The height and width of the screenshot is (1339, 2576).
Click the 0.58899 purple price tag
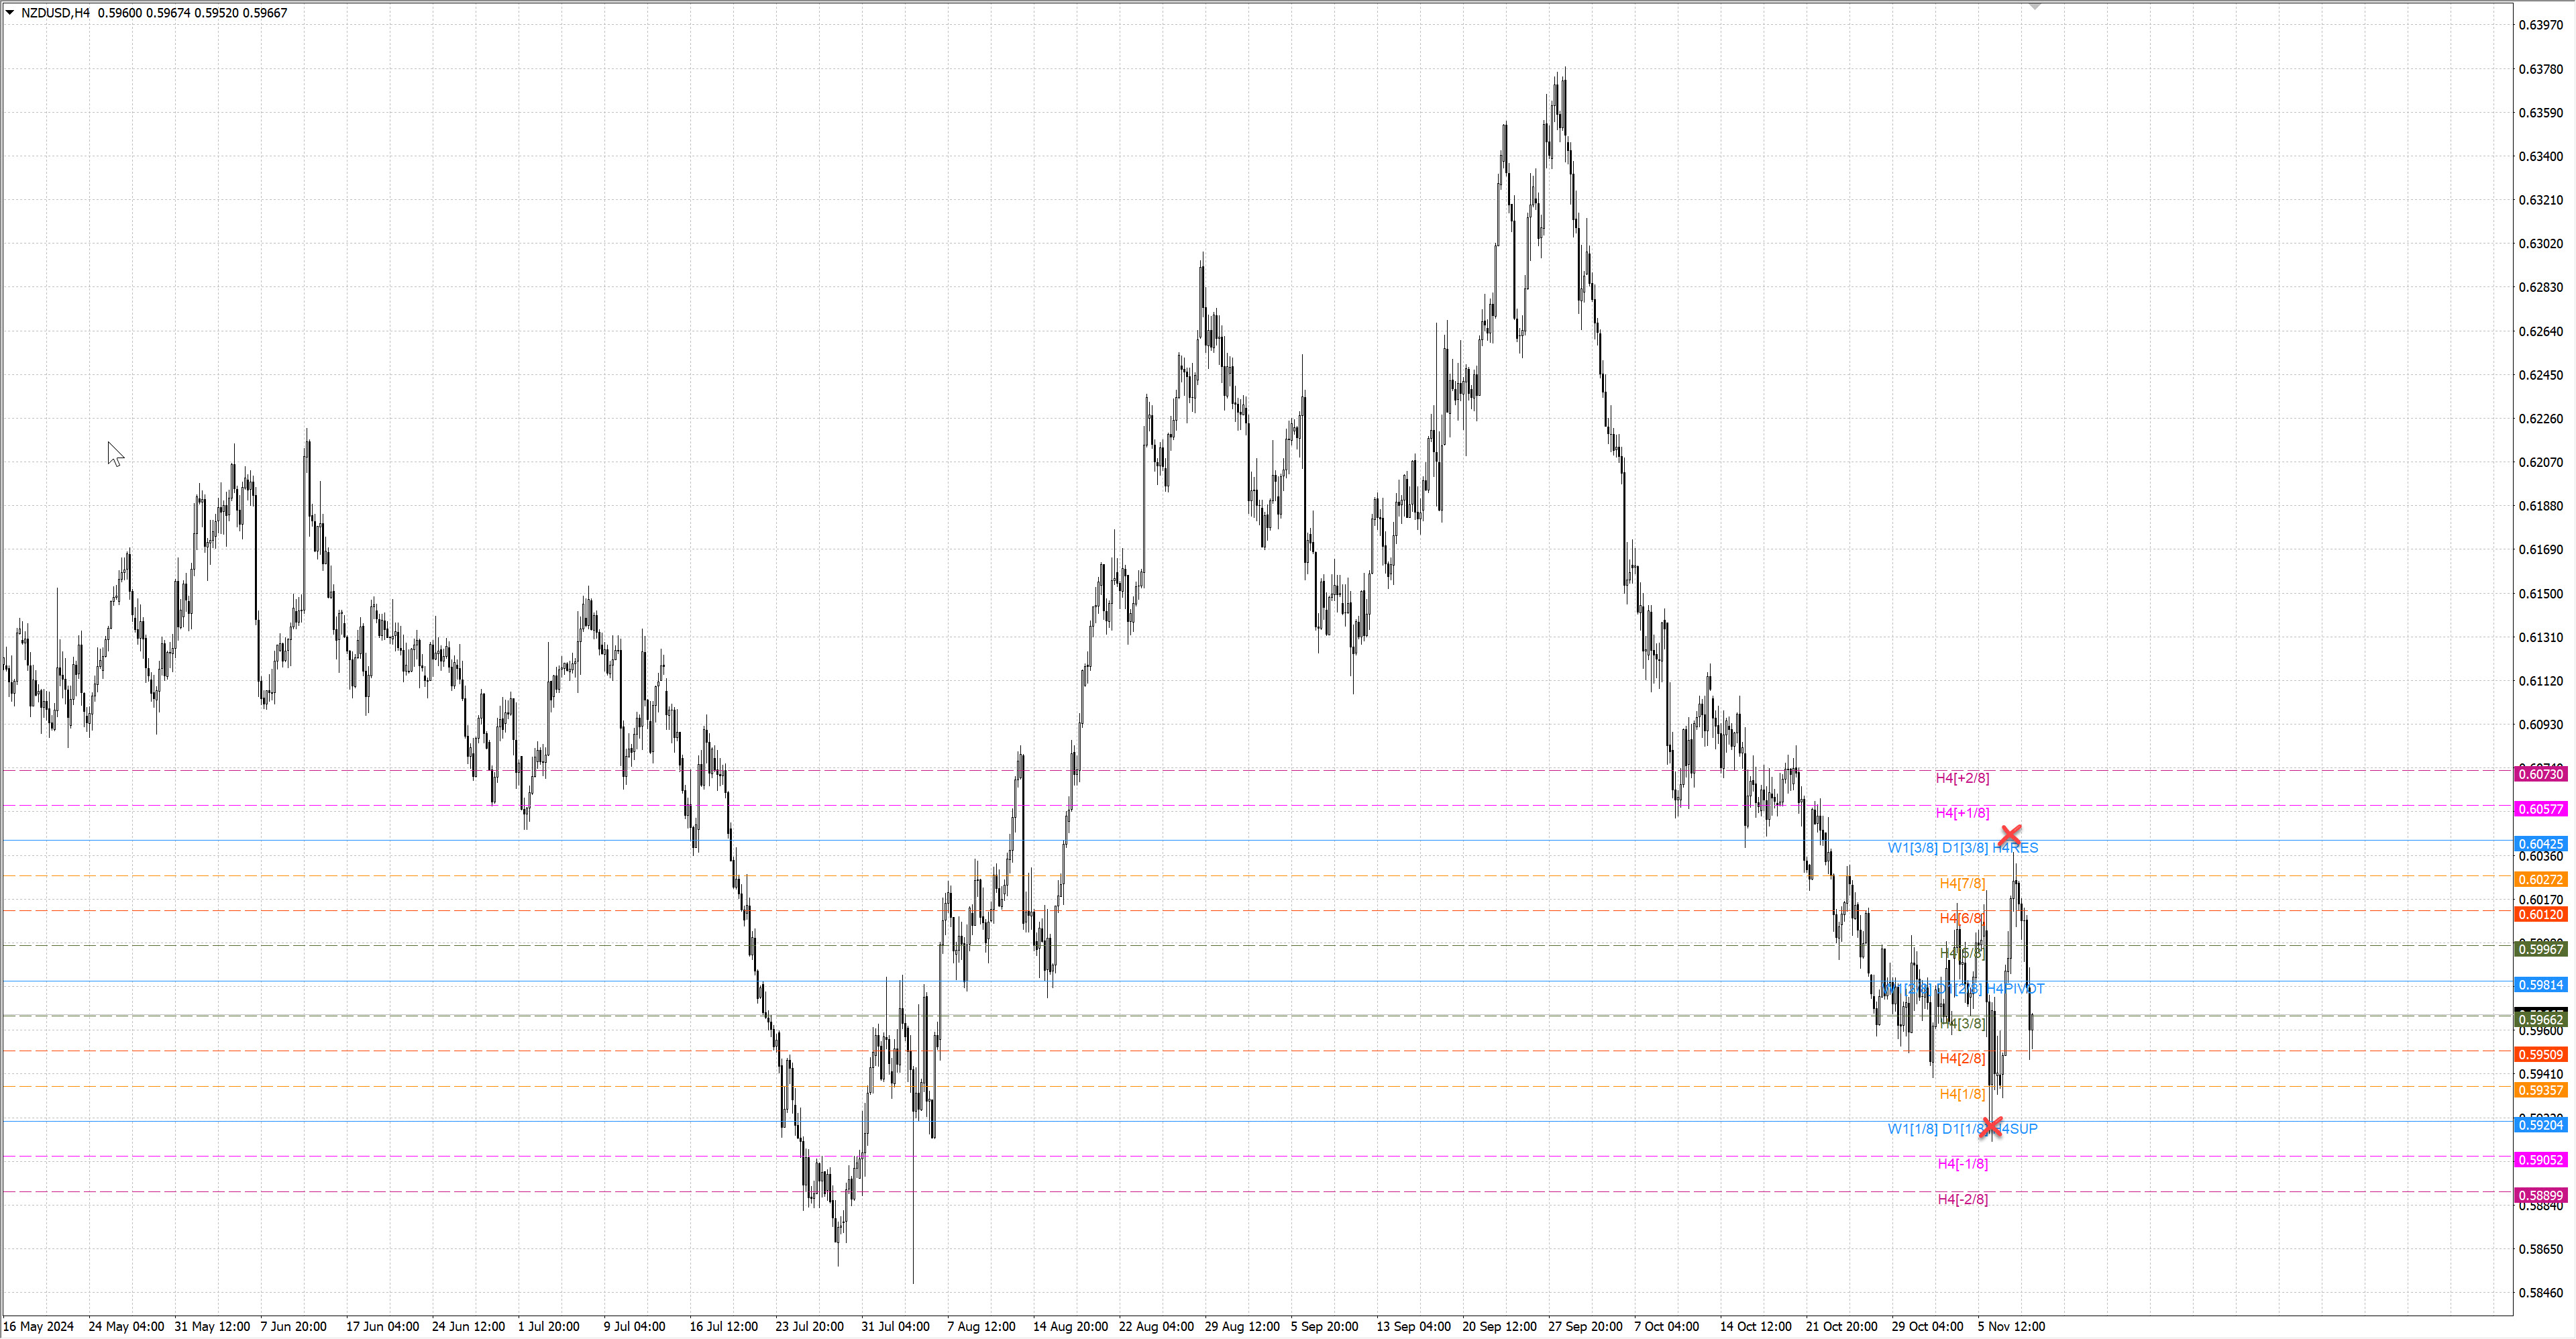click(2540, 1195)
